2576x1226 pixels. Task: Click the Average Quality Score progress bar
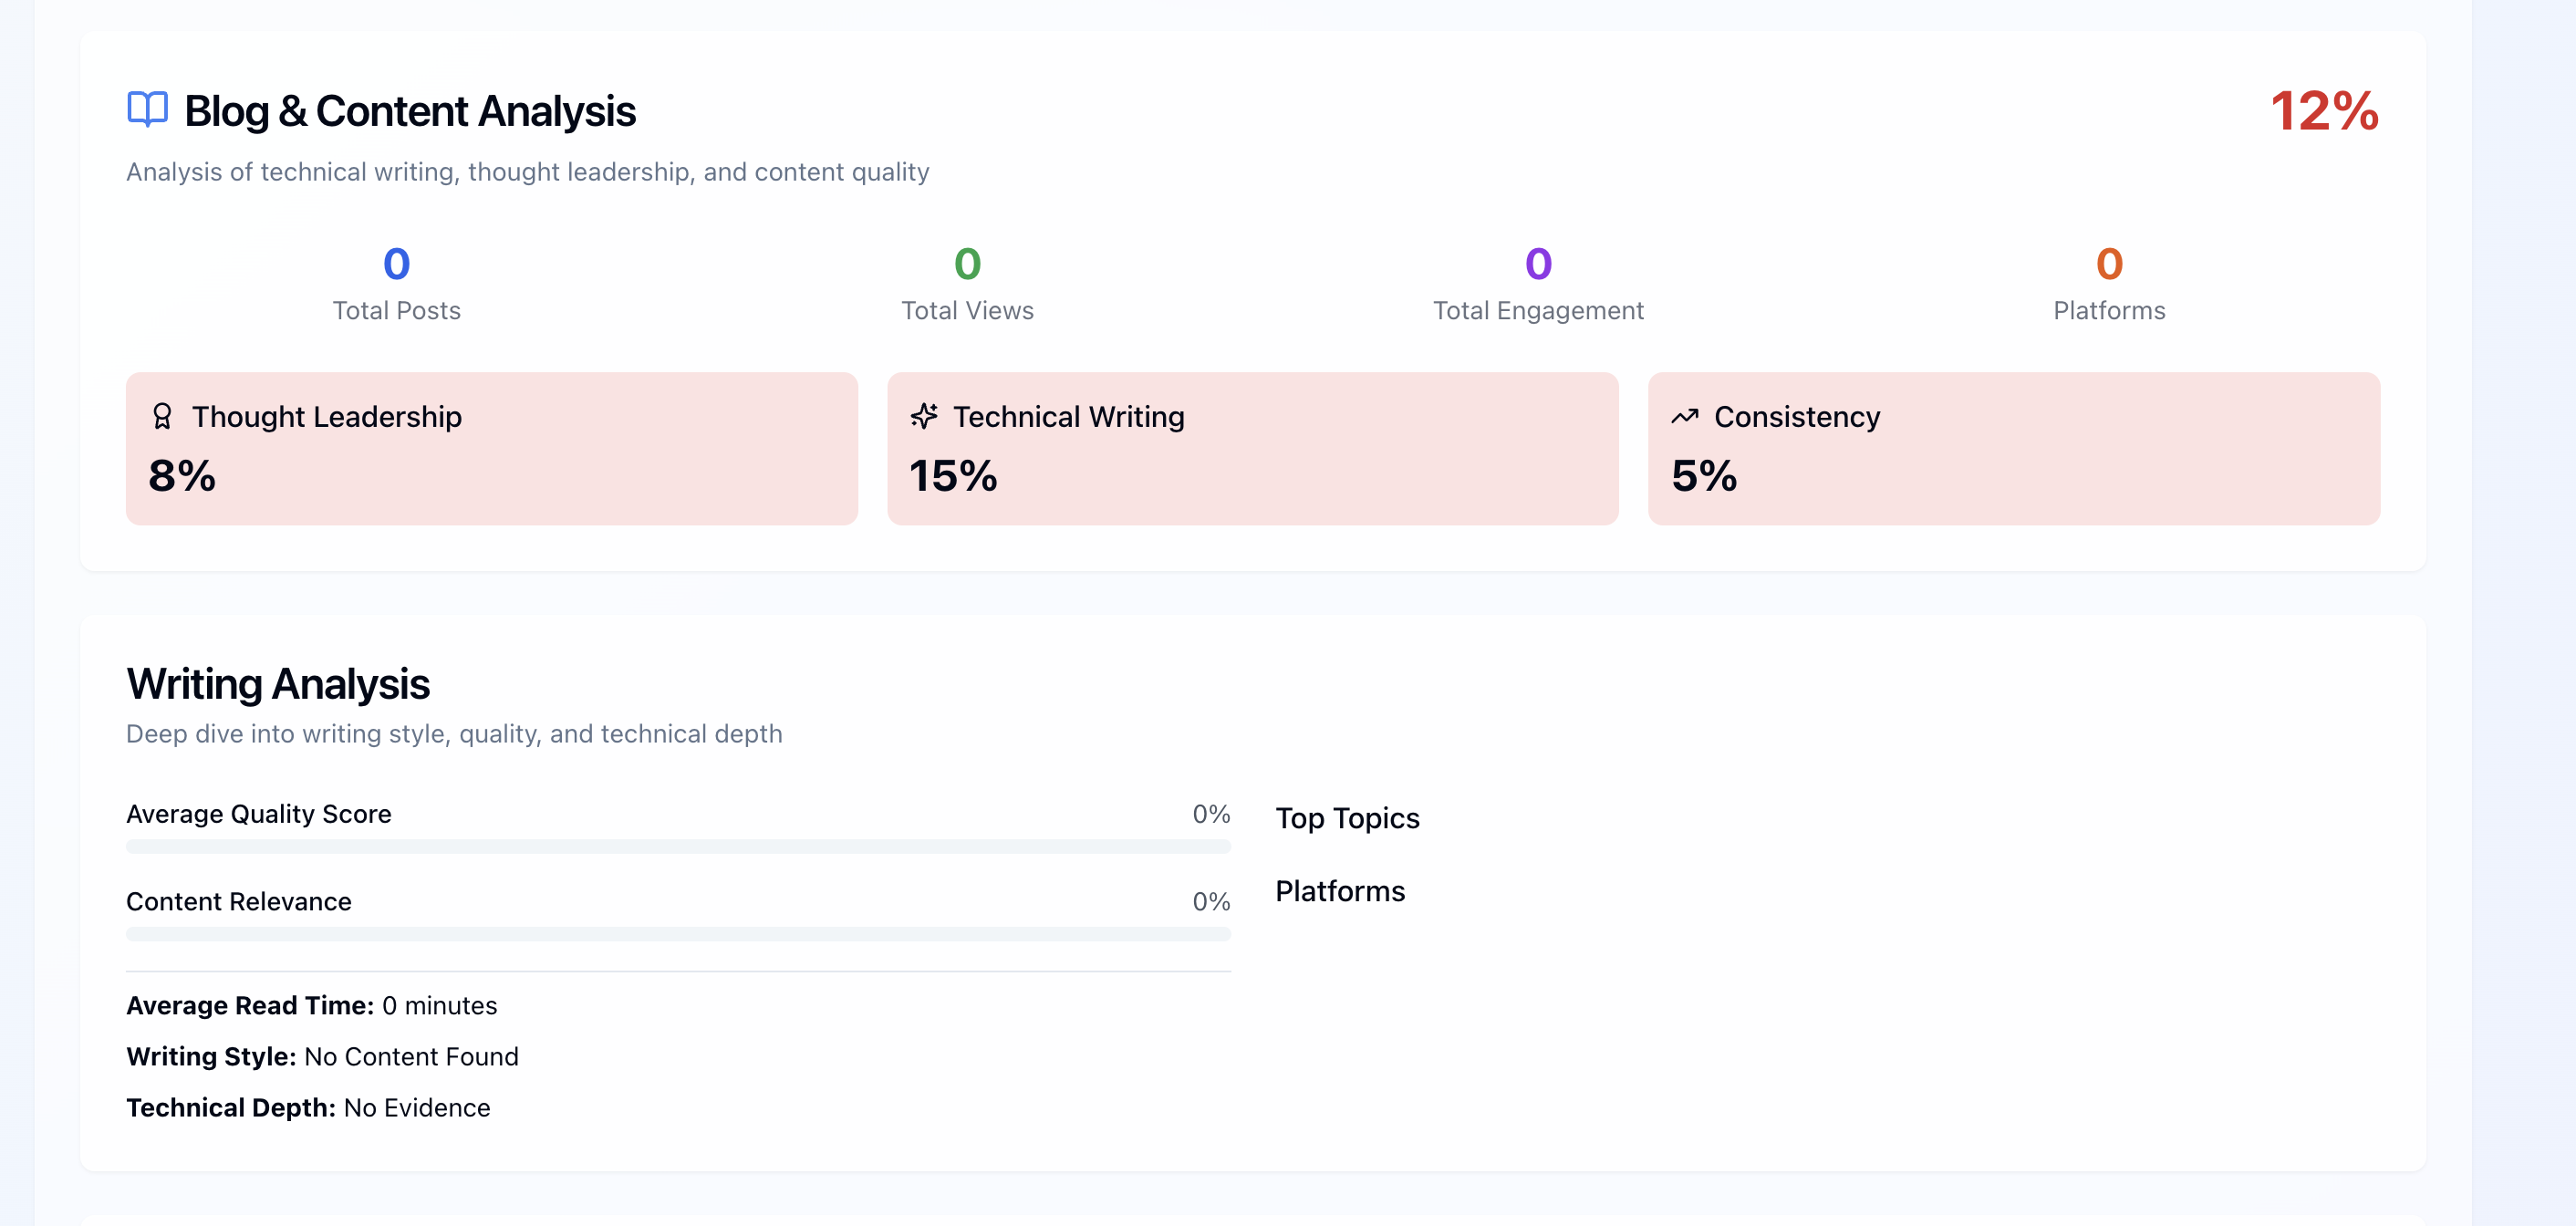click(678, 846)
